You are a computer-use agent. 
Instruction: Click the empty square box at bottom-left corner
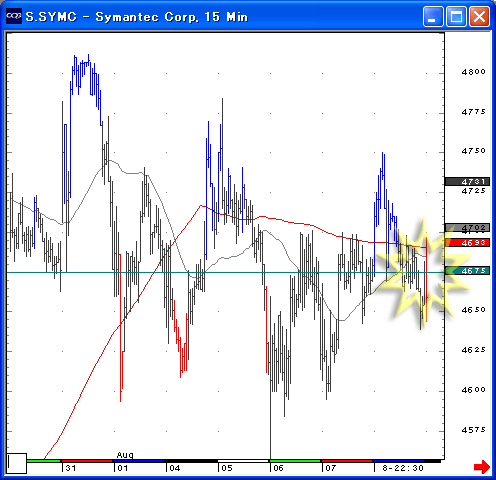[17, 463]
